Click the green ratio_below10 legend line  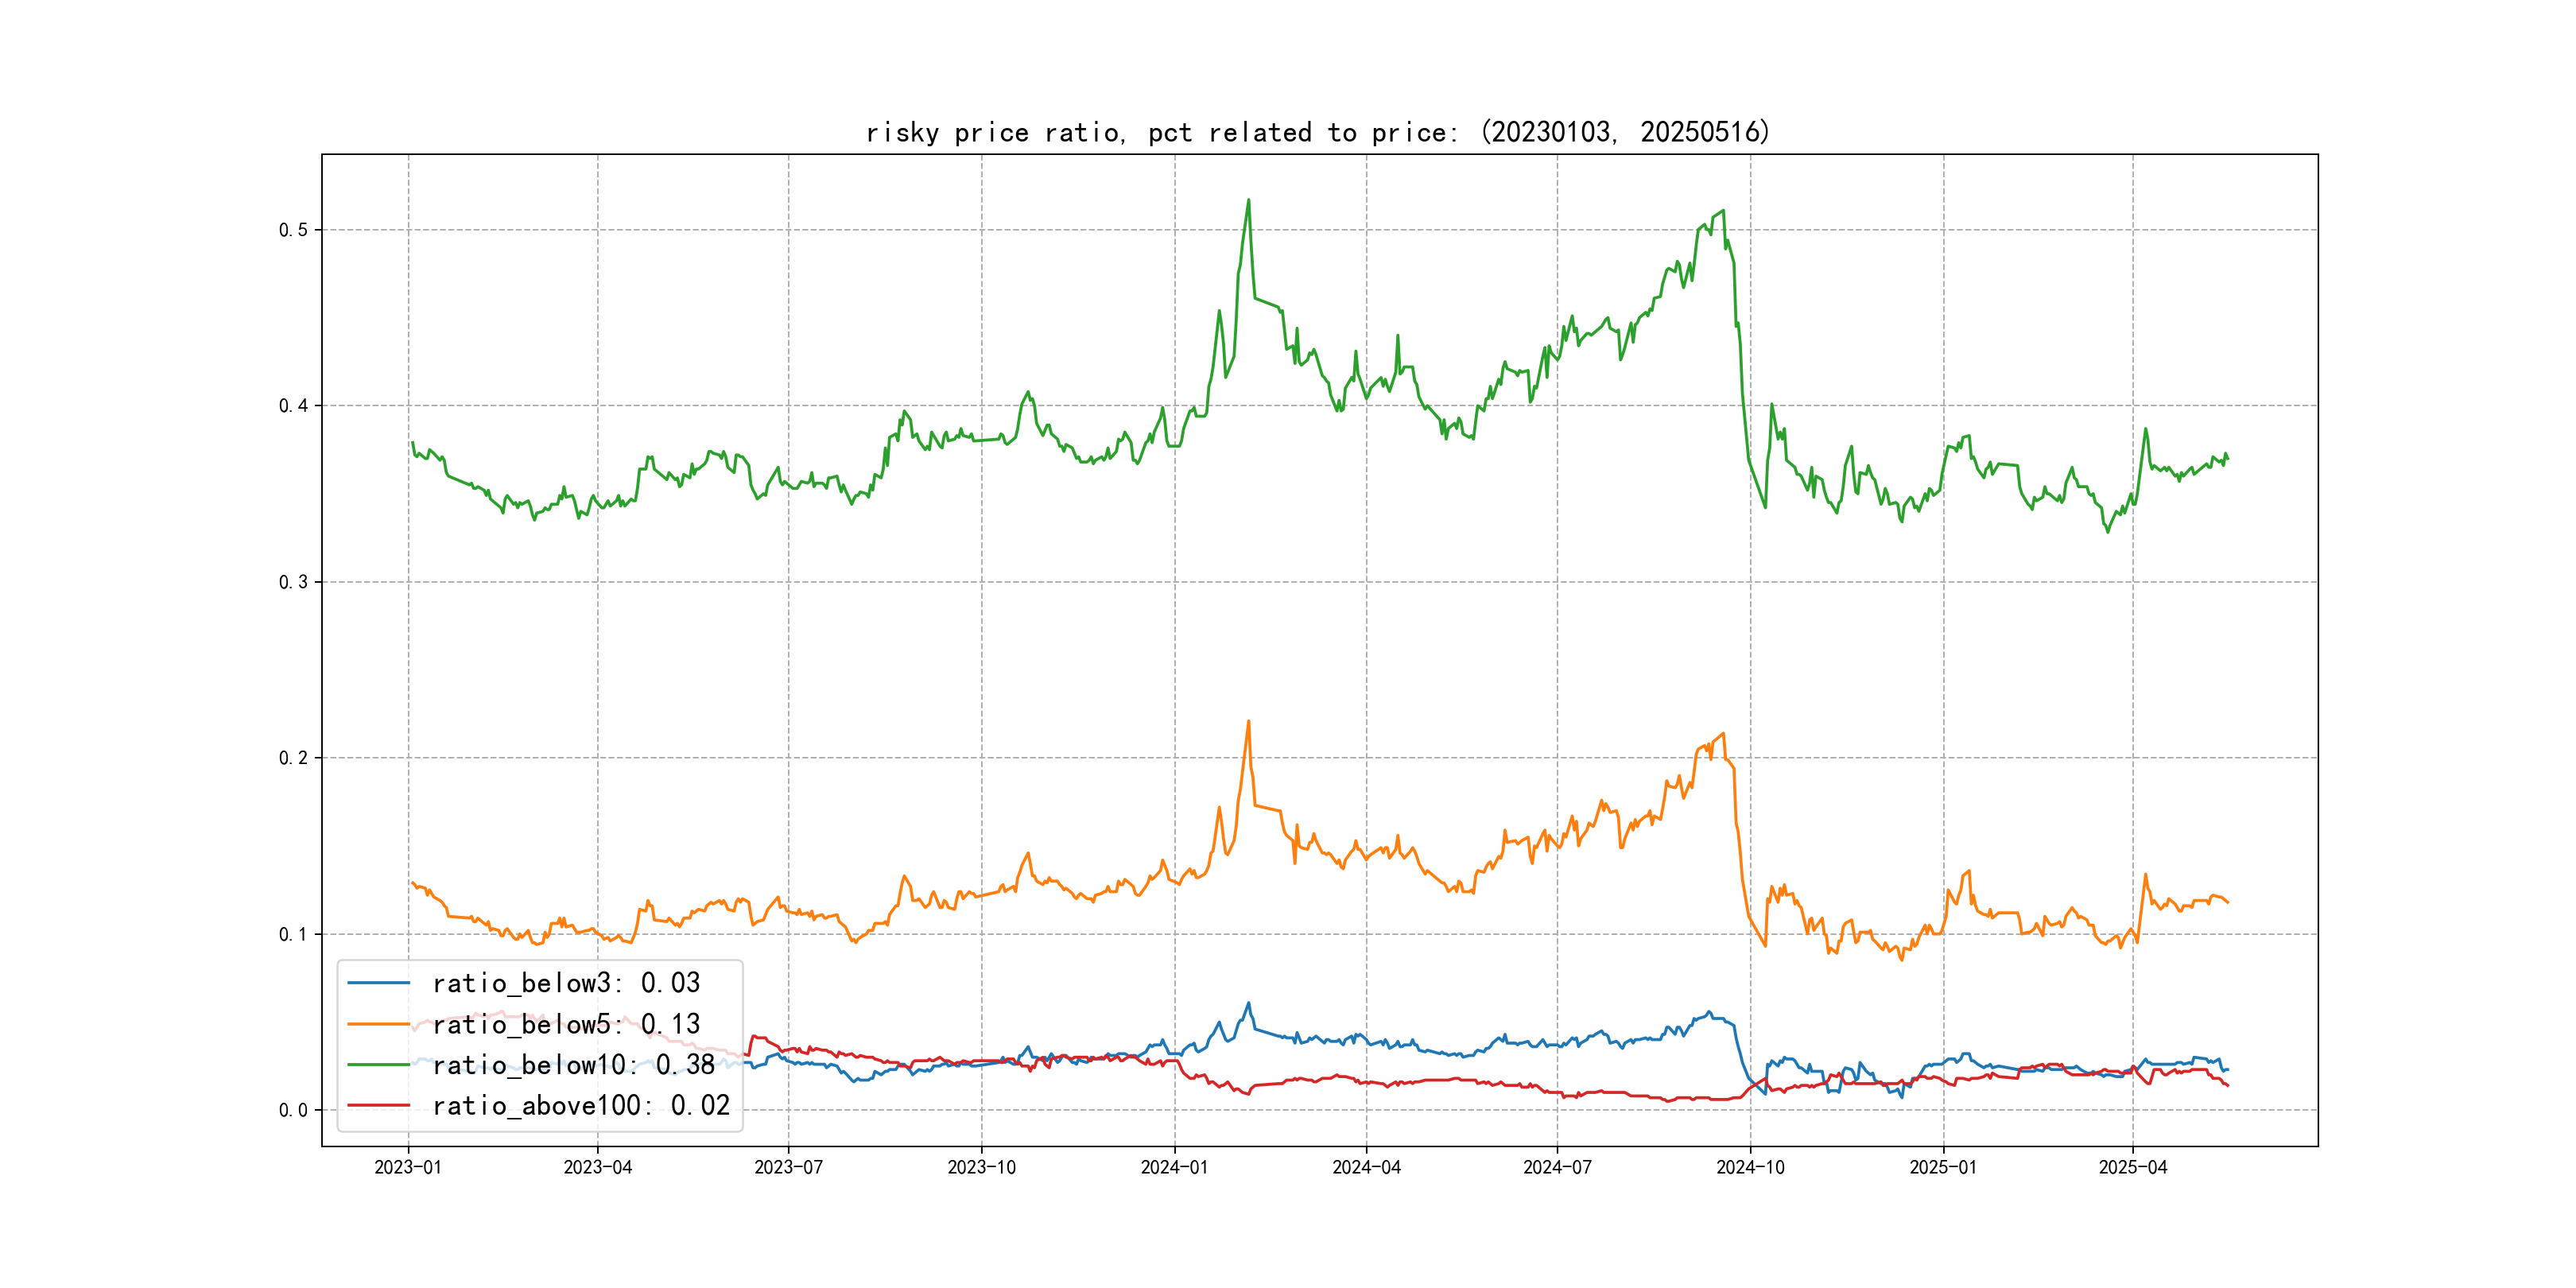coord(378,1065)
